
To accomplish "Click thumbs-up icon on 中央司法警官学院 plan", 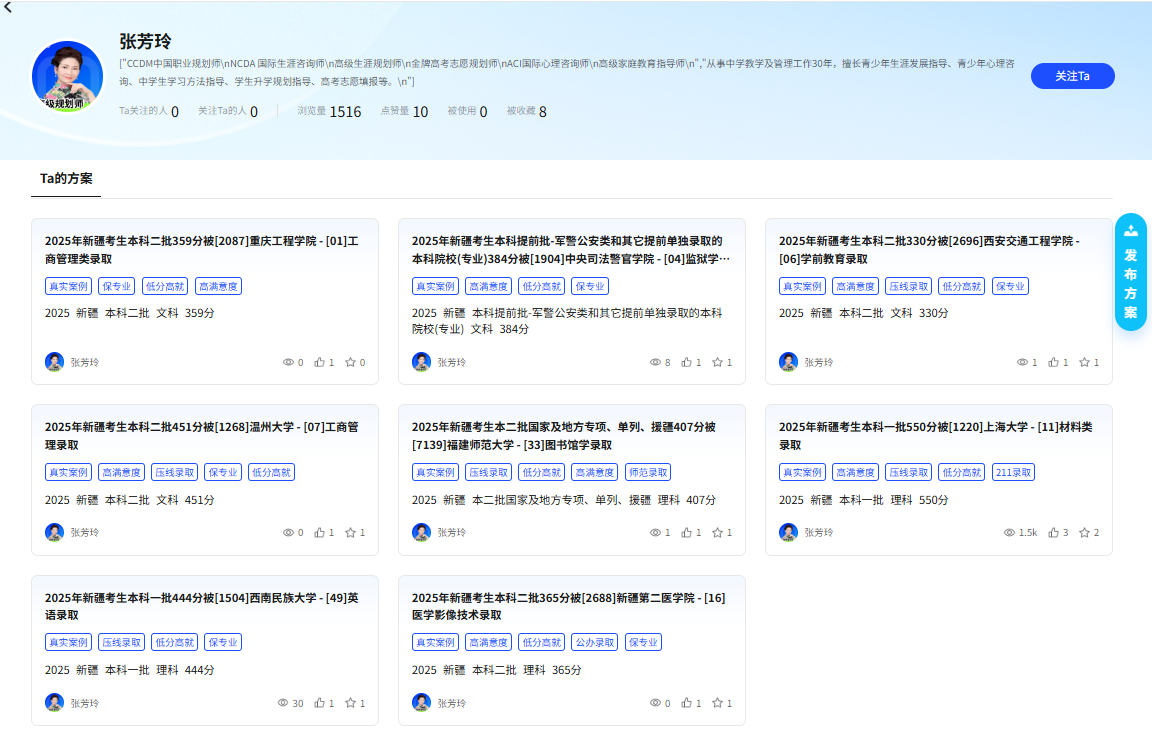I will click(688, 362).
